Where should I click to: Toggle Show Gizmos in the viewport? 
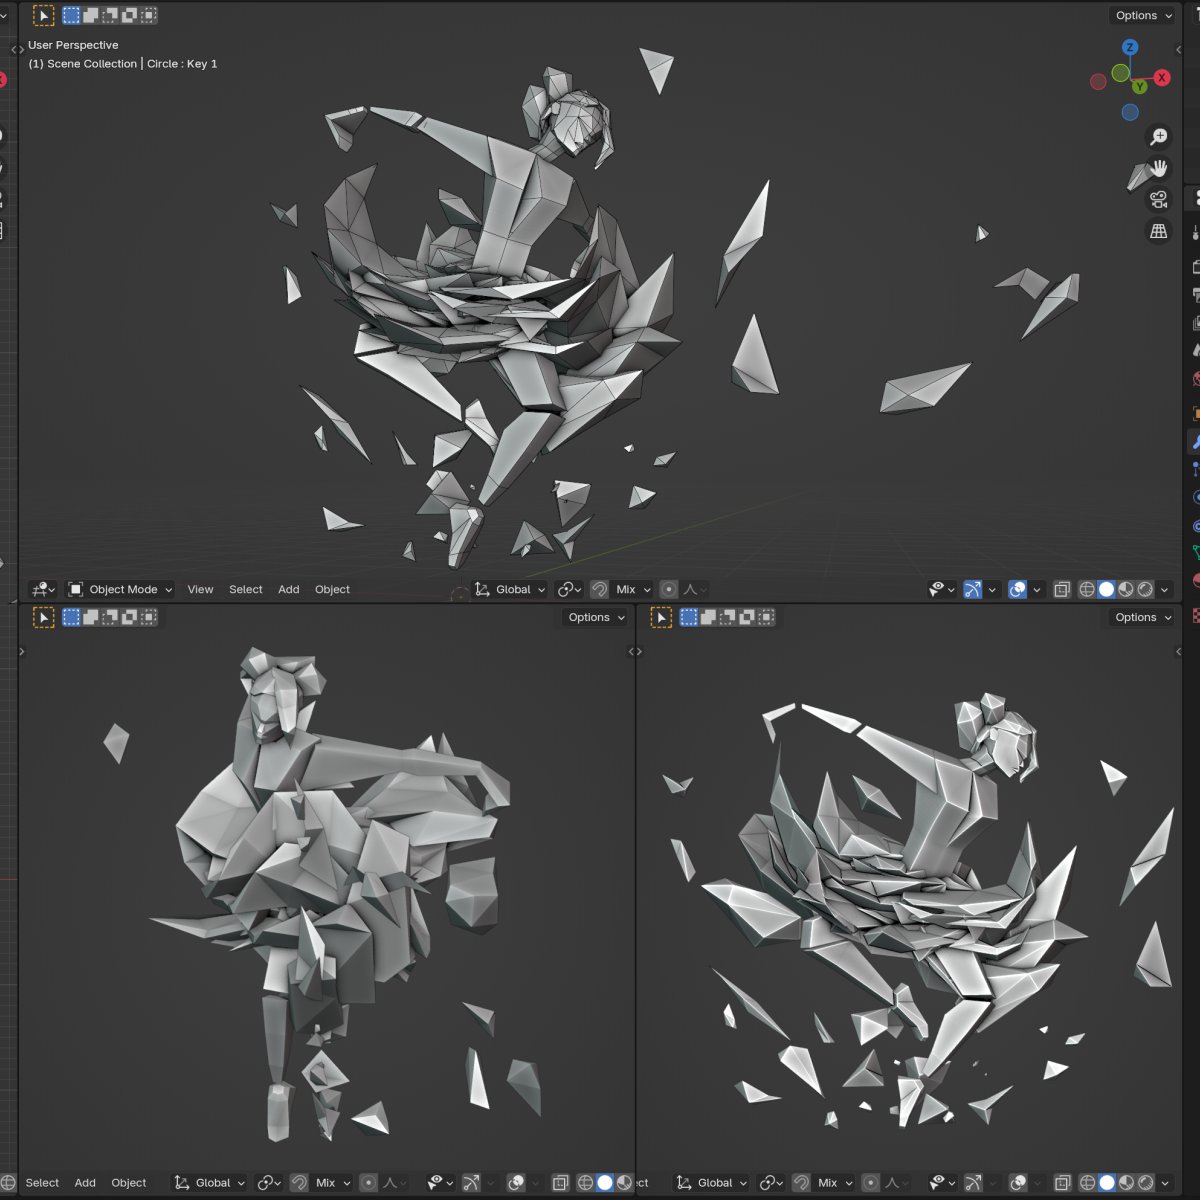click(x=972, y=589)
